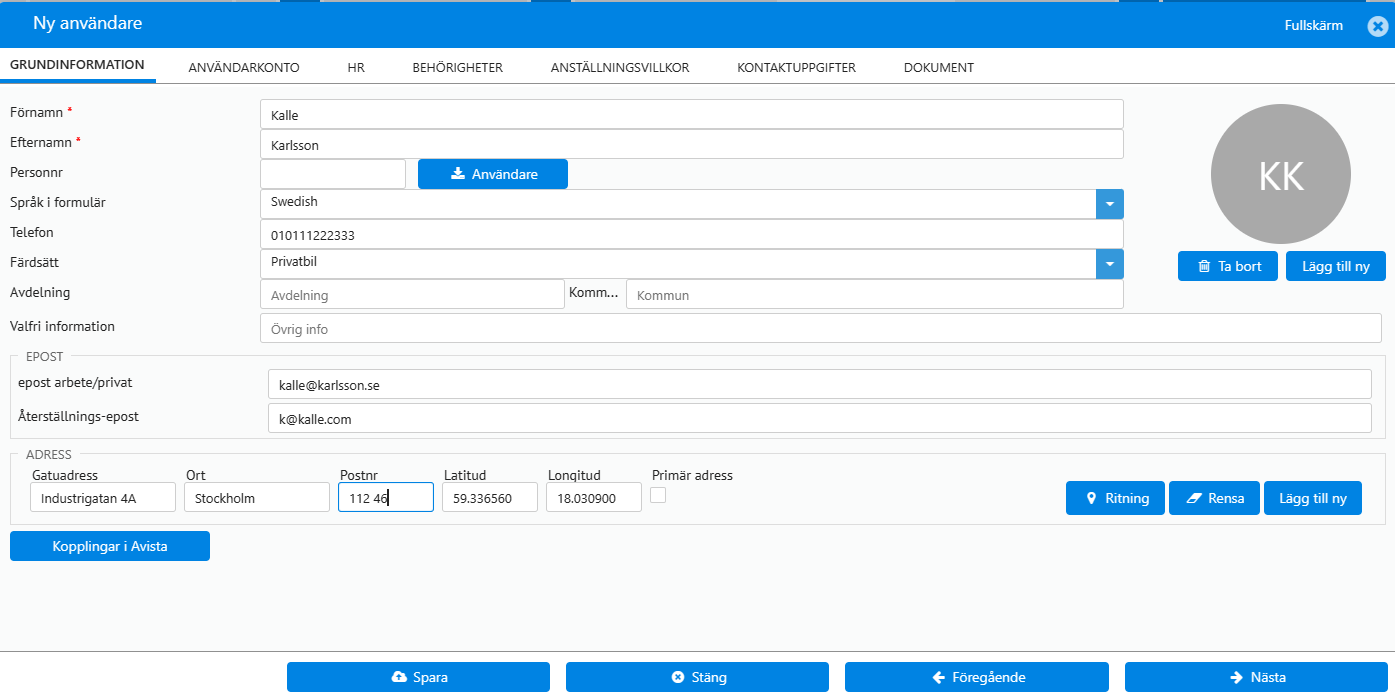Viewport: 1395px width, 699px height.
Task: Expand the Färdsätt dropdown arrow
Action: tap(1109, 264)
